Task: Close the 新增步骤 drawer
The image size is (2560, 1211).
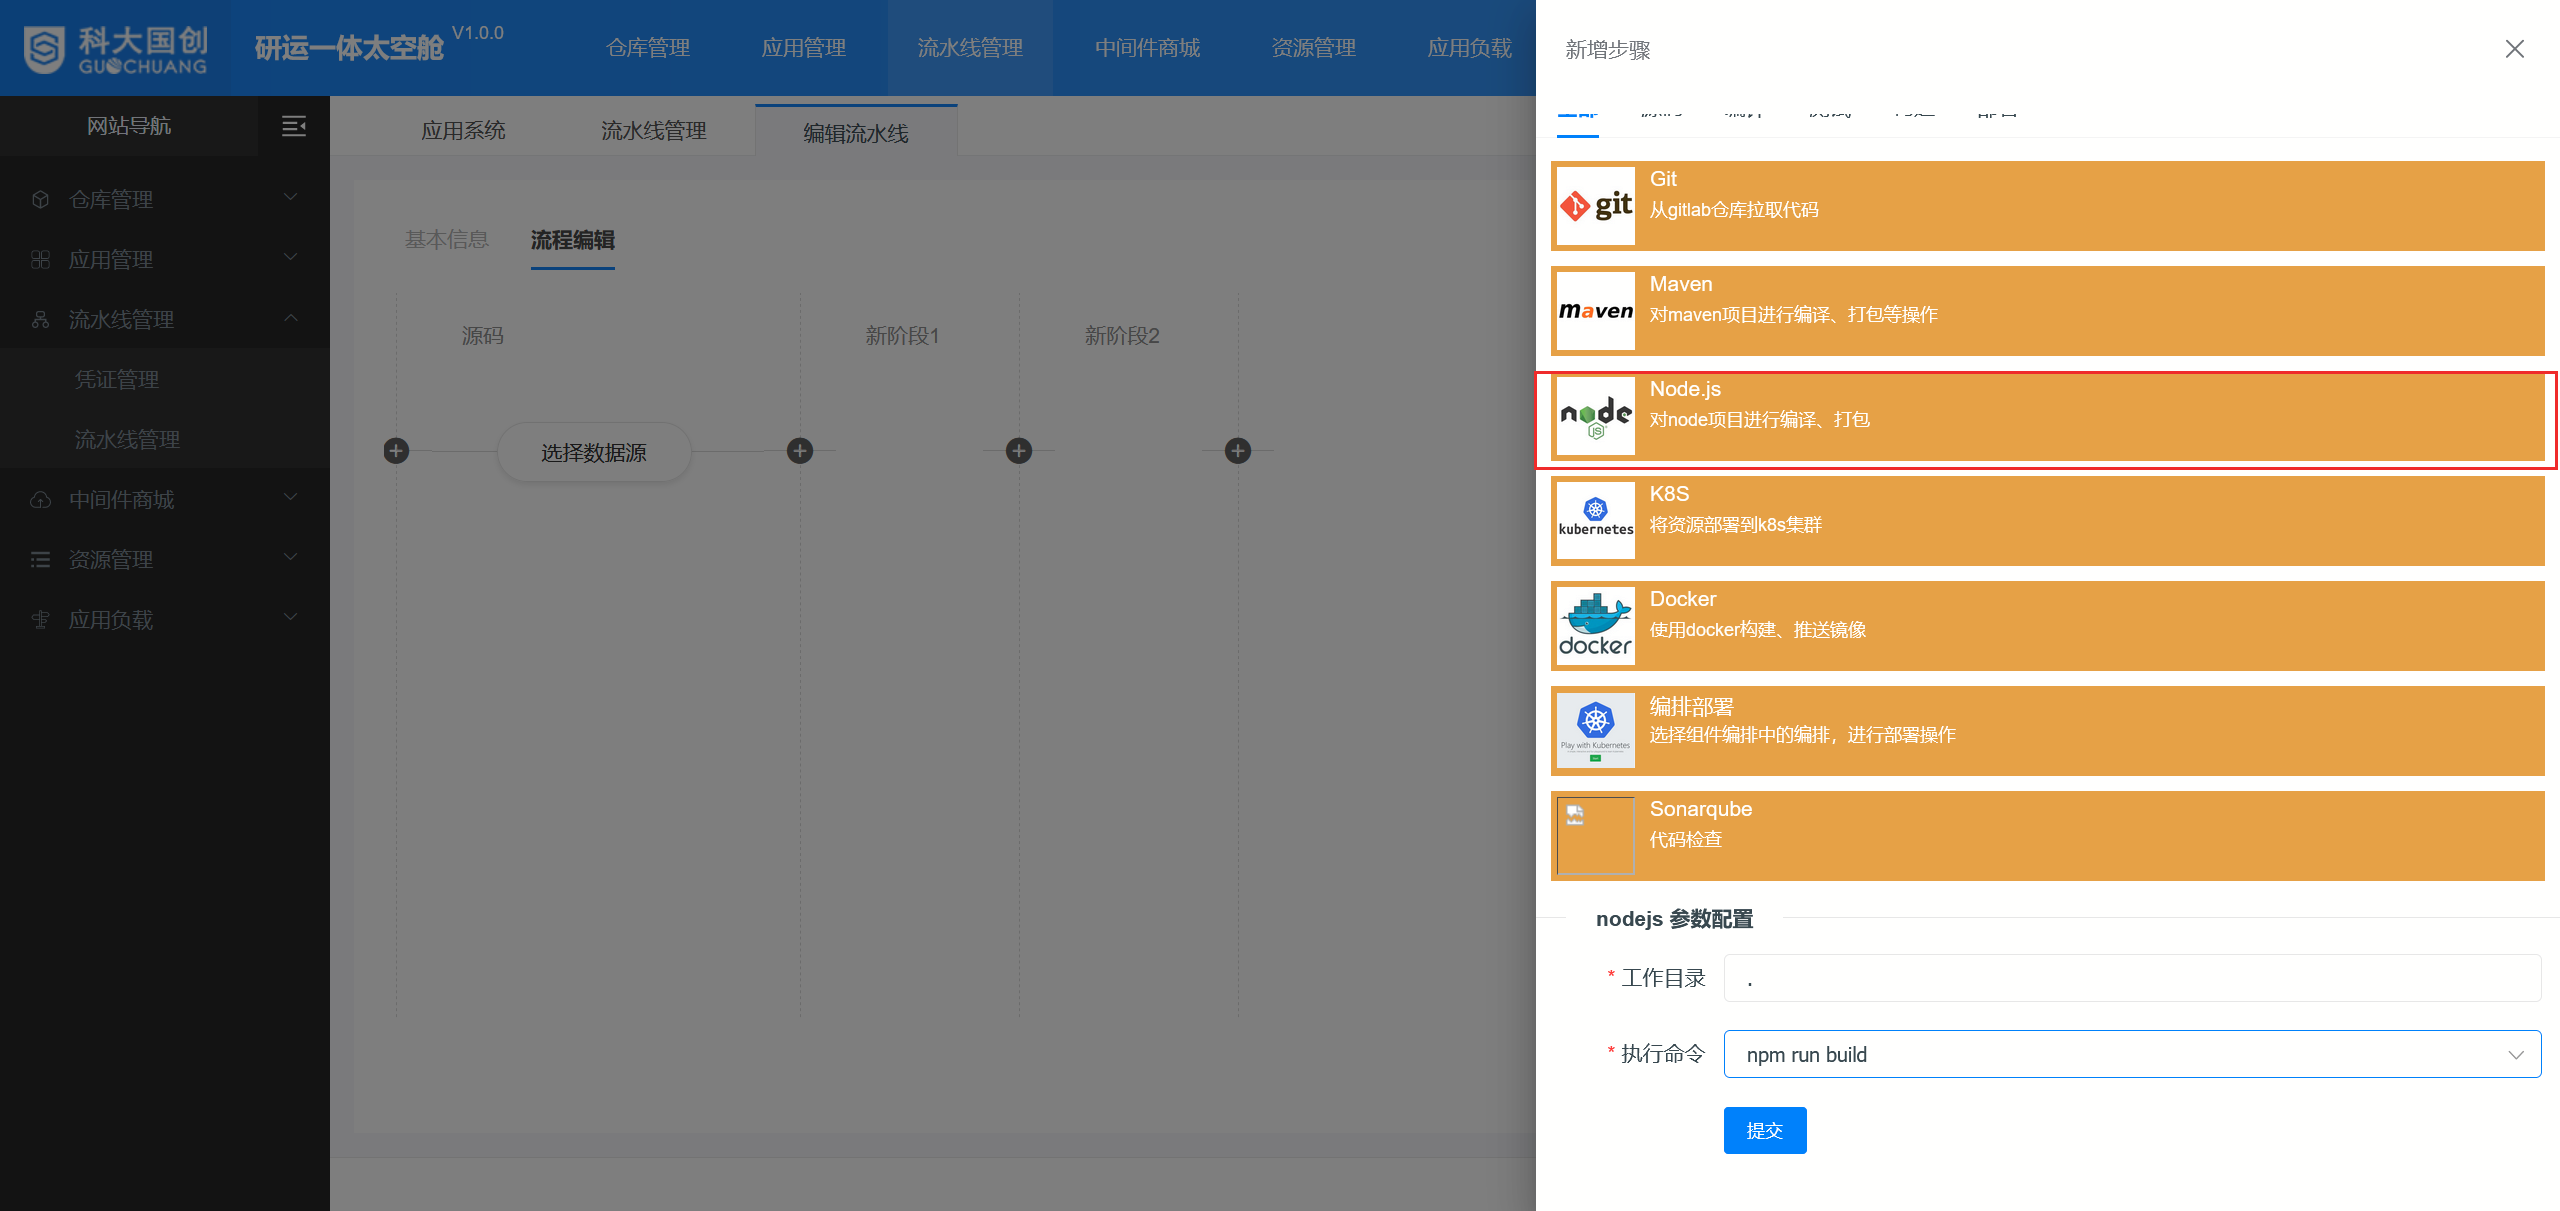Action: click(2514, 49)
